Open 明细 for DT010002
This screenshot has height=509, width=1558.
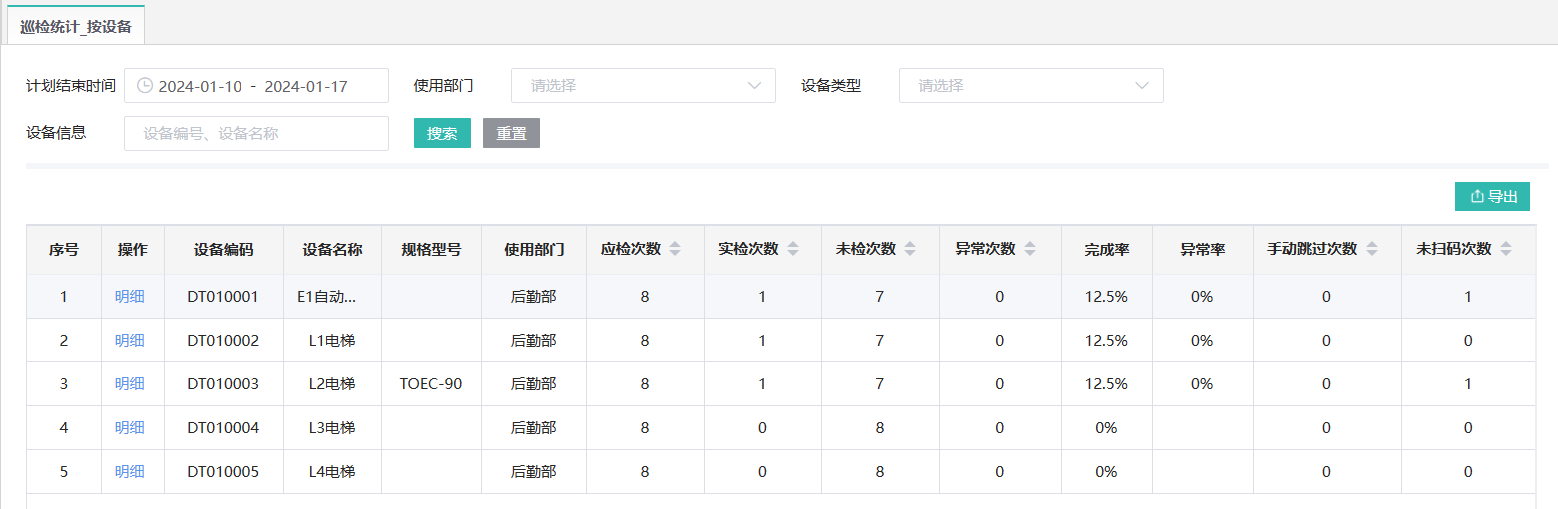pos(130,341)
